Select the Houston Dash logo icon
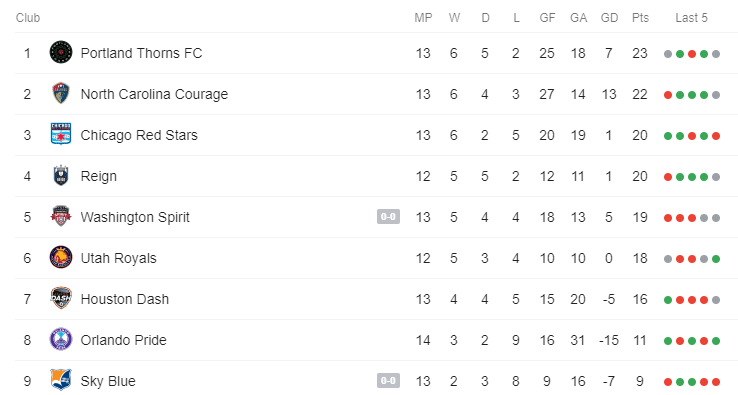Viewport: 738px width, 395px height. (61, 298)
